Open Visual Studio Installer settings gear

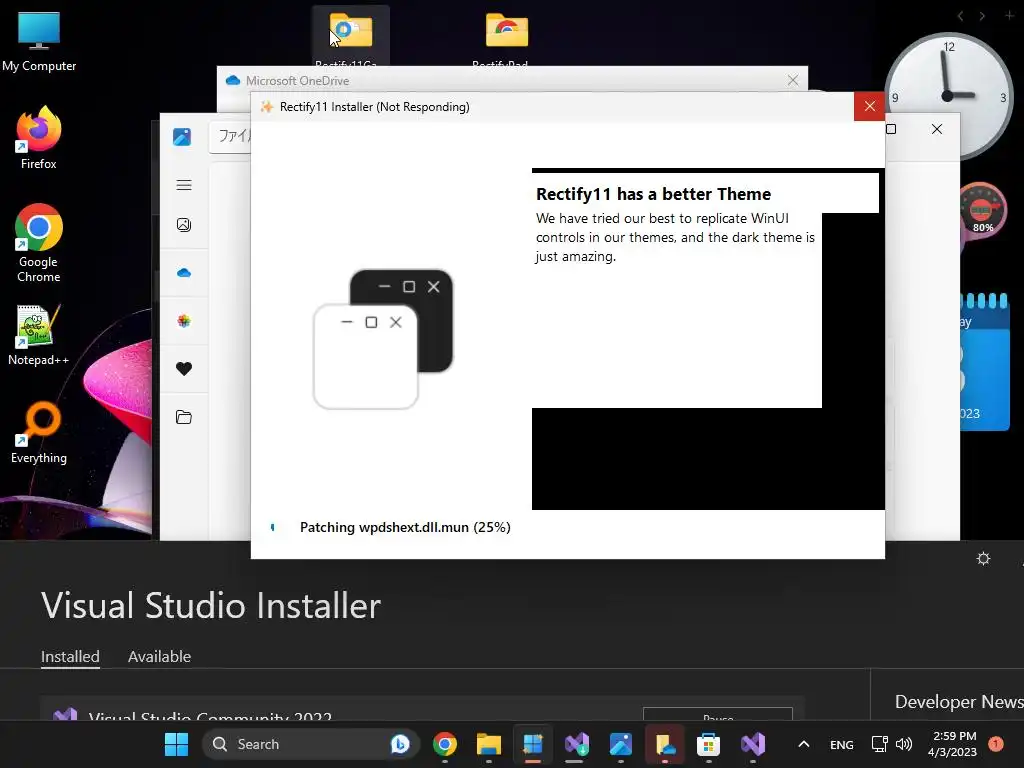coord(983,558)
